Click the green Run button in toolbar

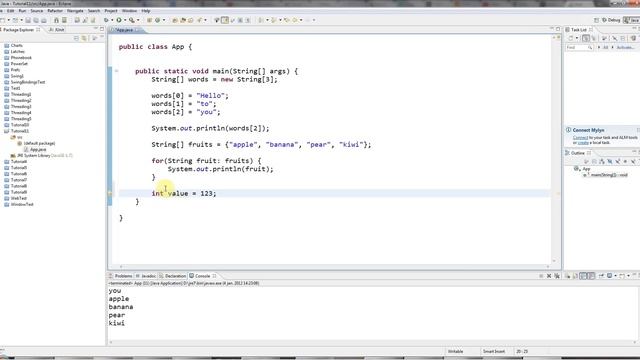[119, 20]
